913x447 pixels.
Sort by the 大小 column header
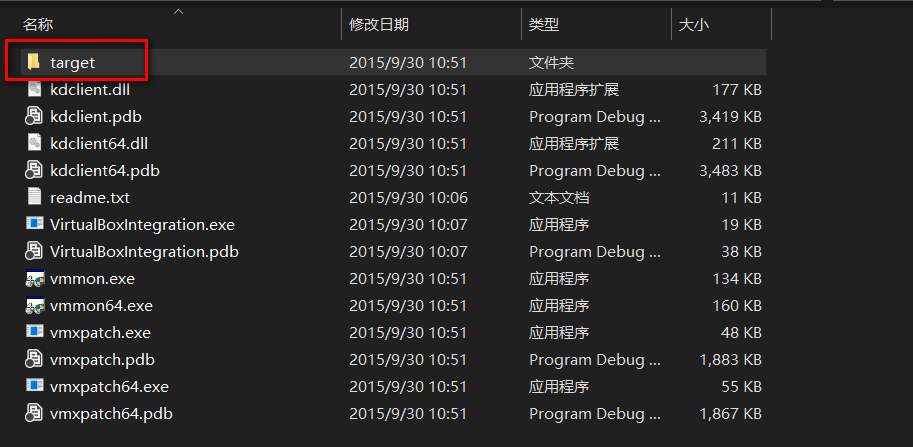(x=694, y=24)
